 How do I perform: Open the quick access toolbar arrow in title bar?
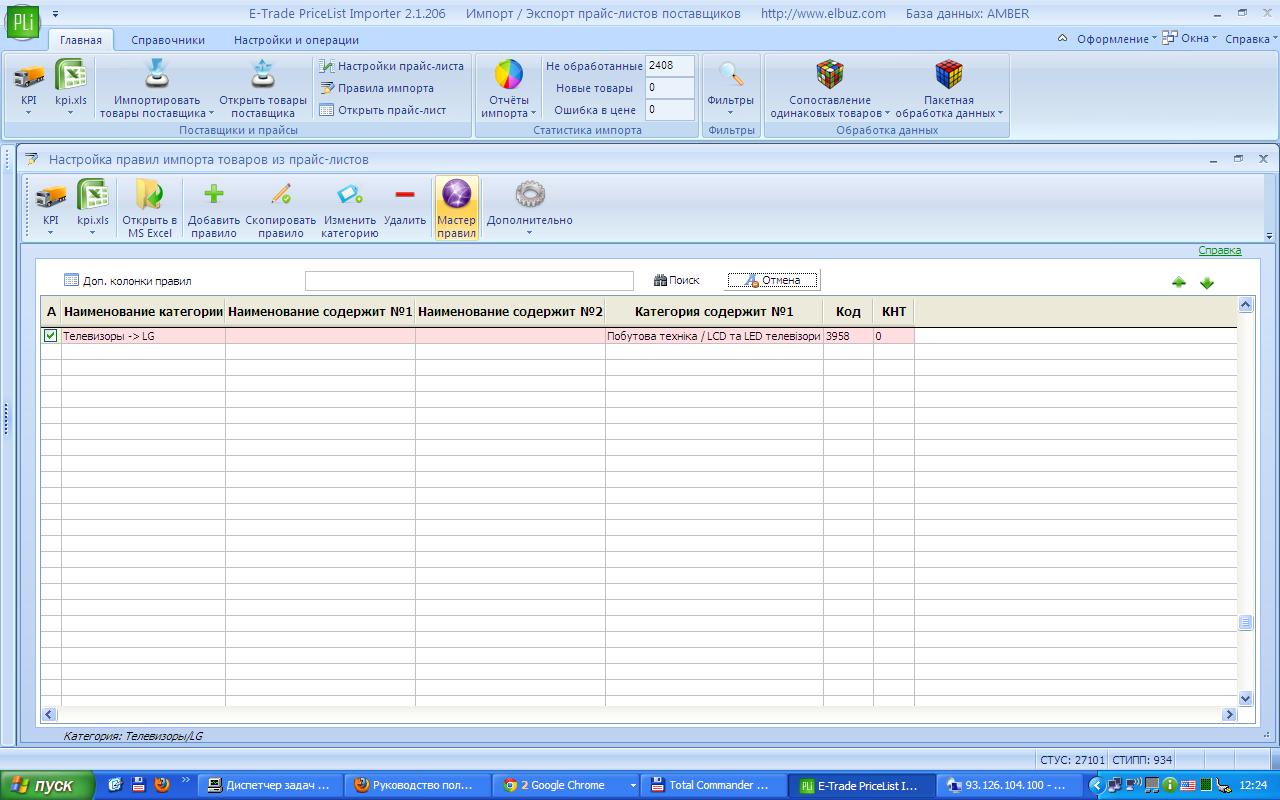tap(55, 14)
